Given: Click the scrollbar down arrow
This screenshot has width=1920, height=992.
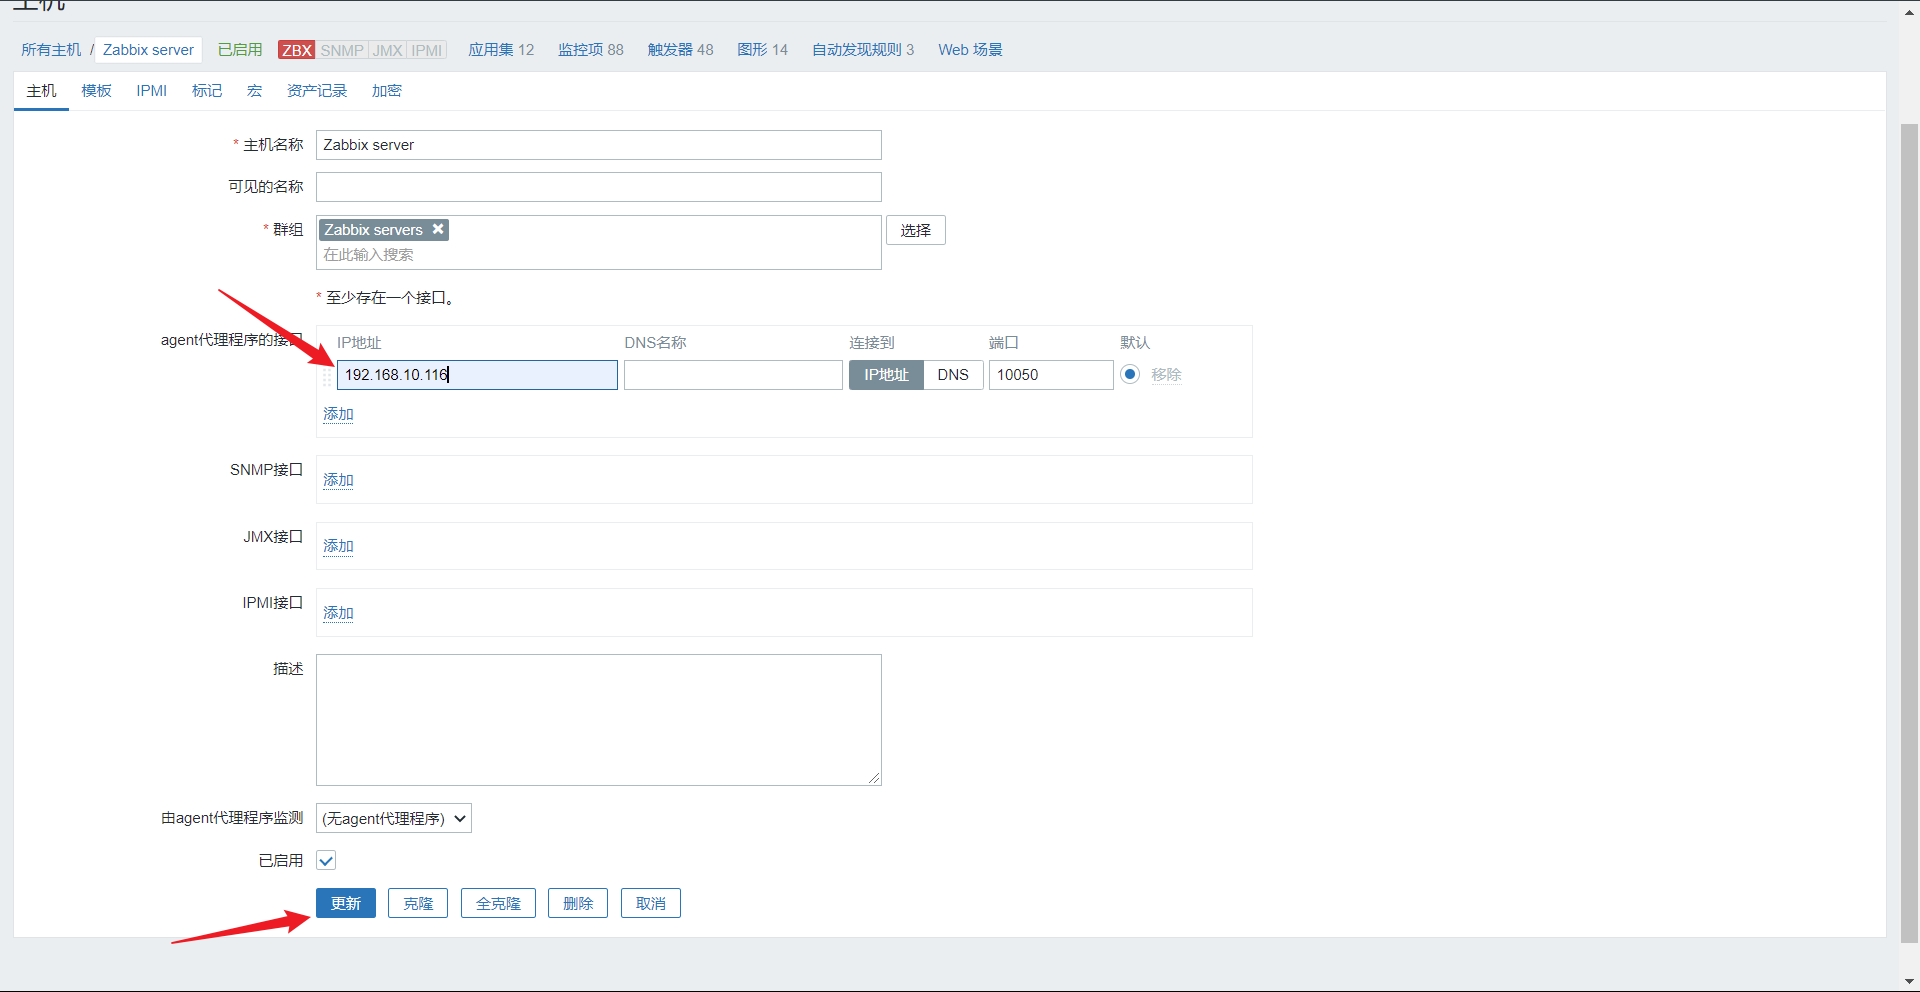Looking at the screenshot, I should (x=1909, y=982).
